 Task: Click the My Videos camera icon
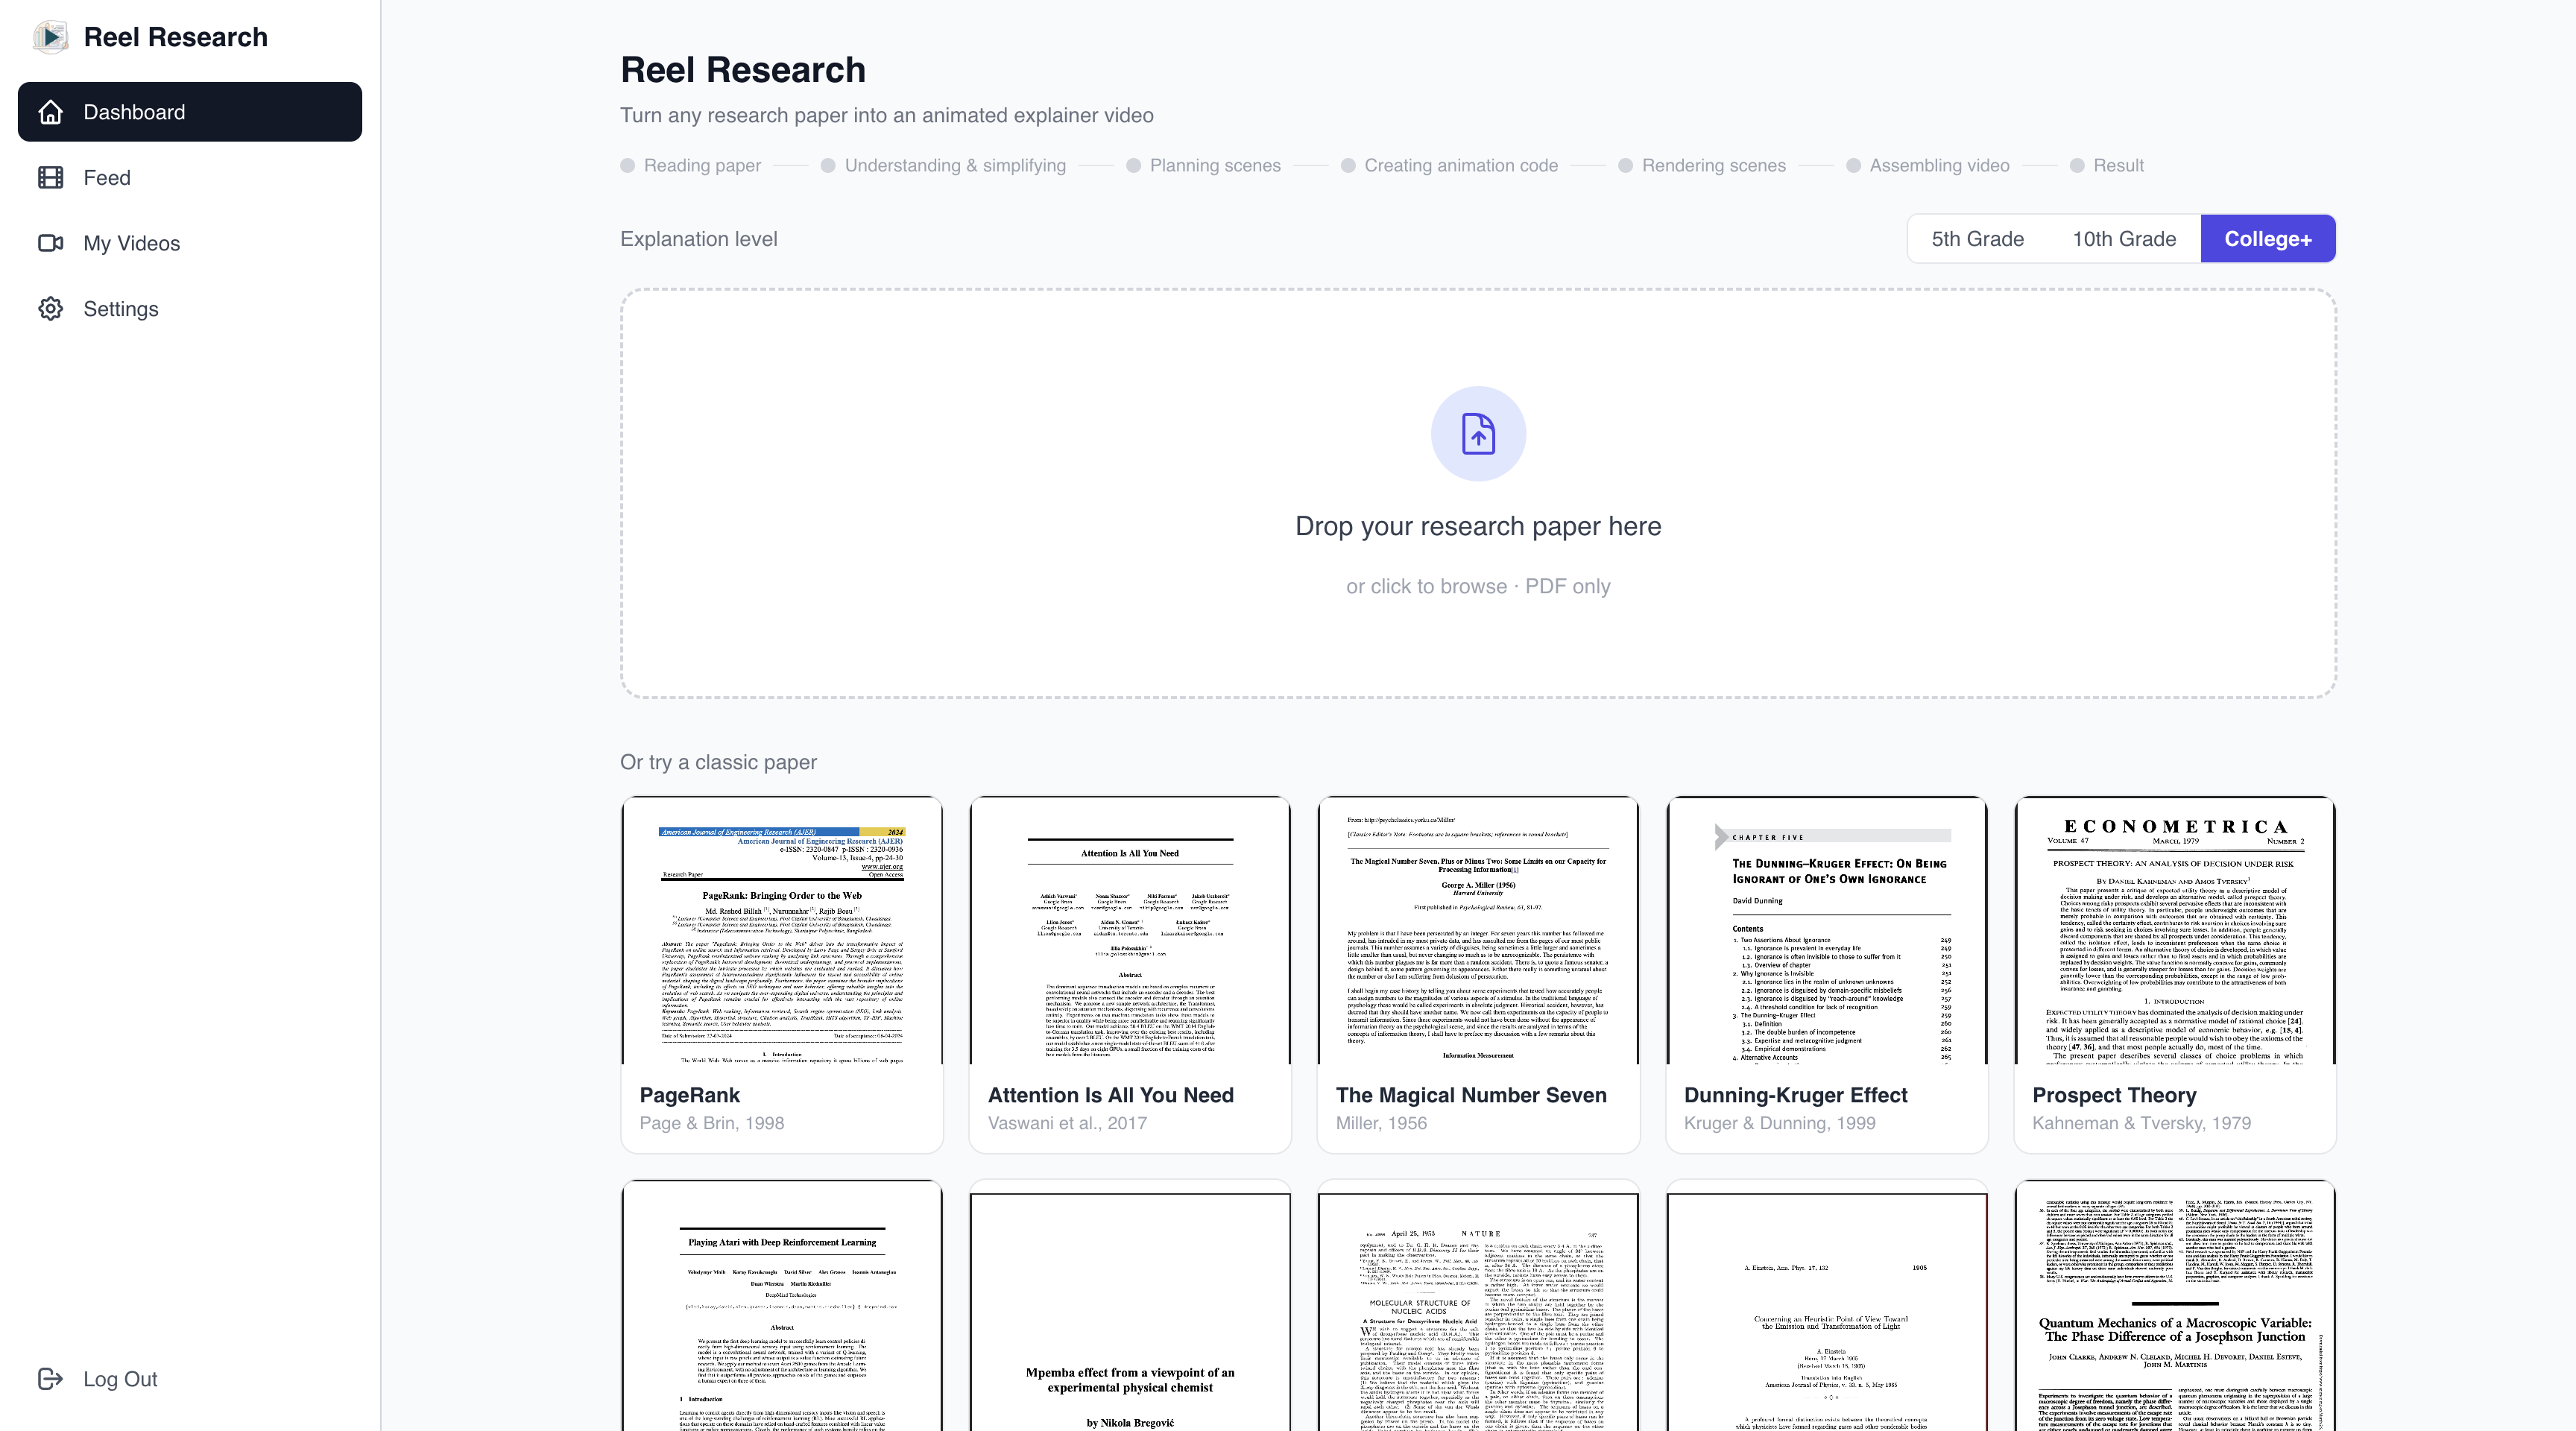[51, 243]
